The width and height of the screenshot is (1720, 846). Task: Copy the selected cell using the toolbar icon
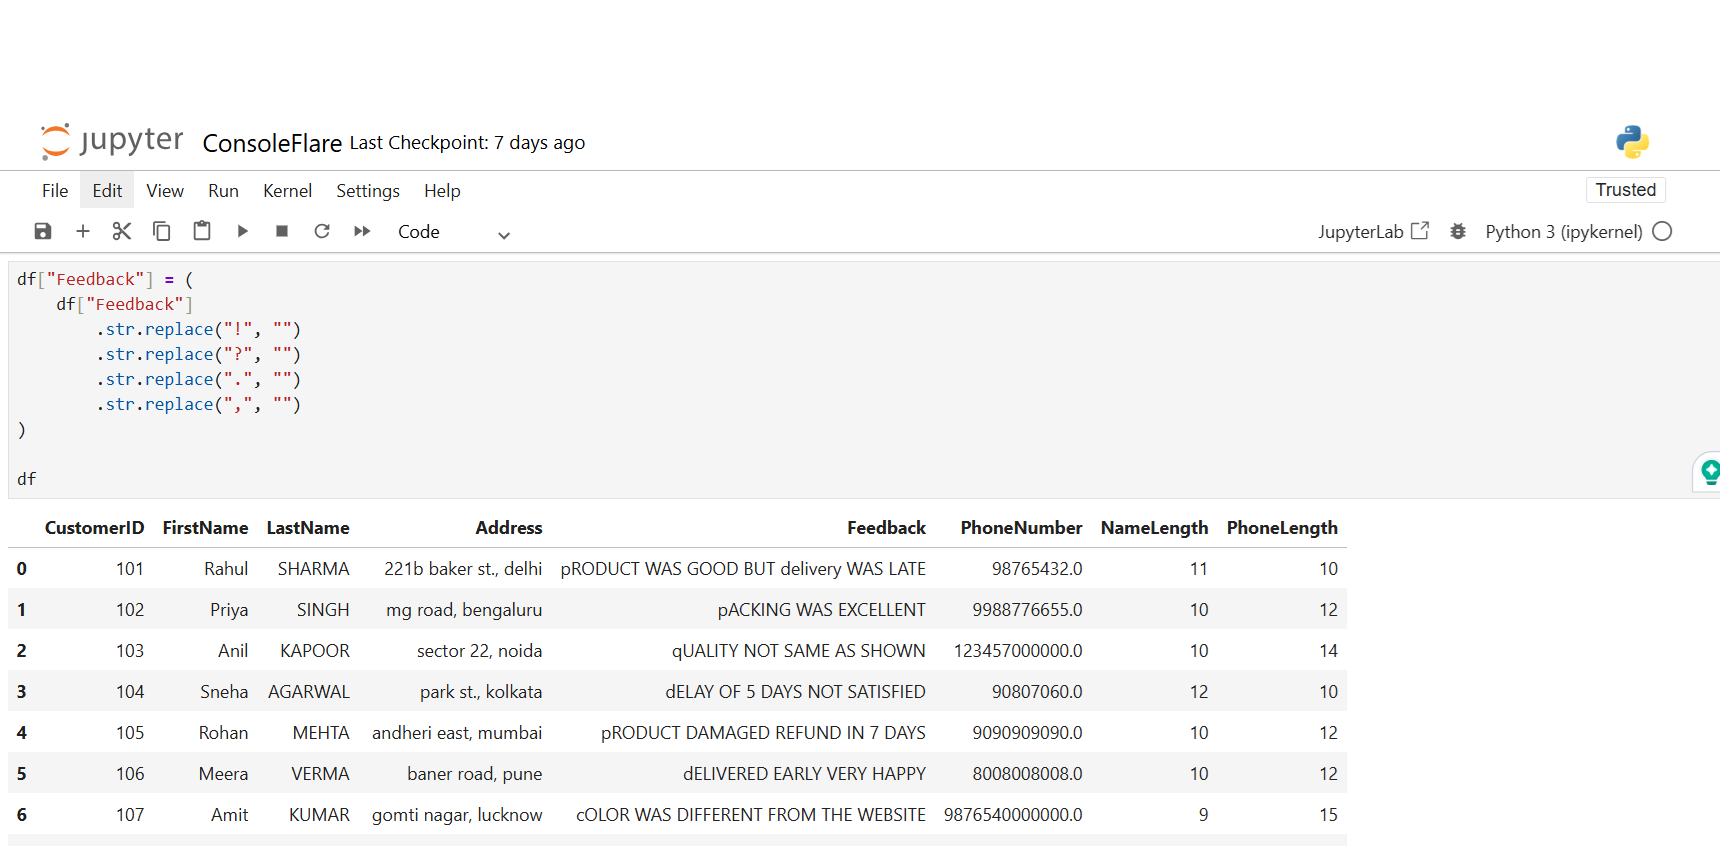161,232
